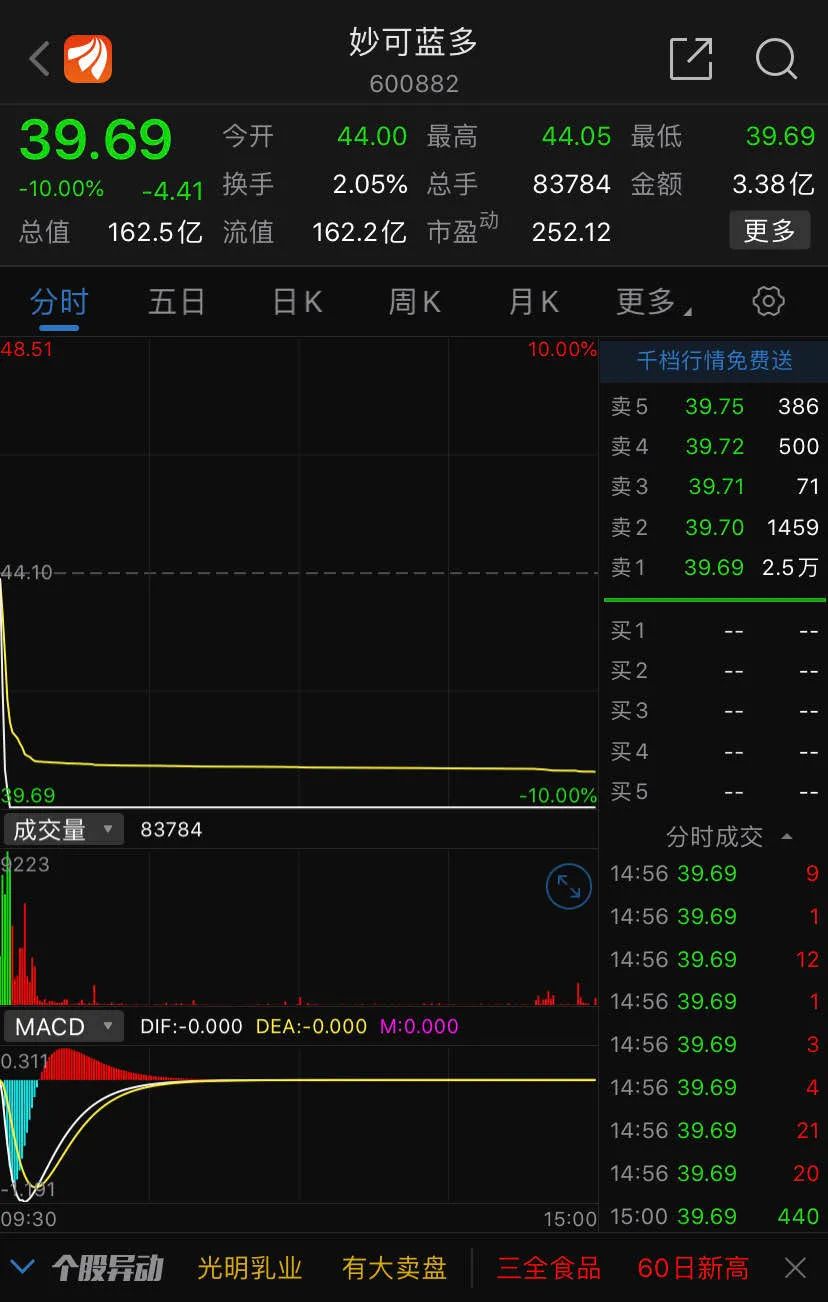The image size is (828, 1302).
Task: Switch to 月K tab
Action: pyautogui.click(x=533, y=301)
